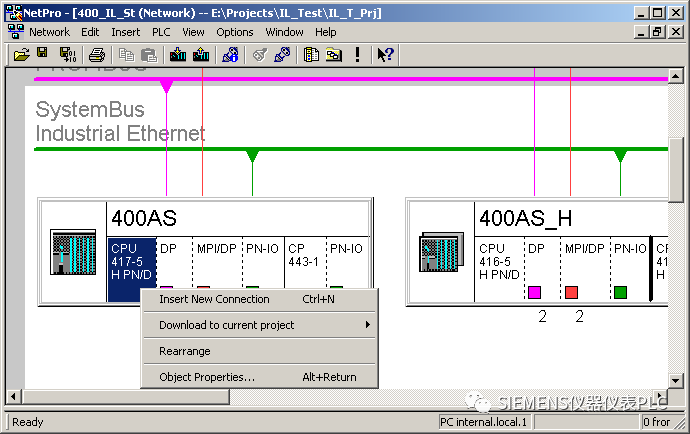Select the CP 443-1 module in 400AS
Screen dimensions: 690x434
tap(305, 262)
